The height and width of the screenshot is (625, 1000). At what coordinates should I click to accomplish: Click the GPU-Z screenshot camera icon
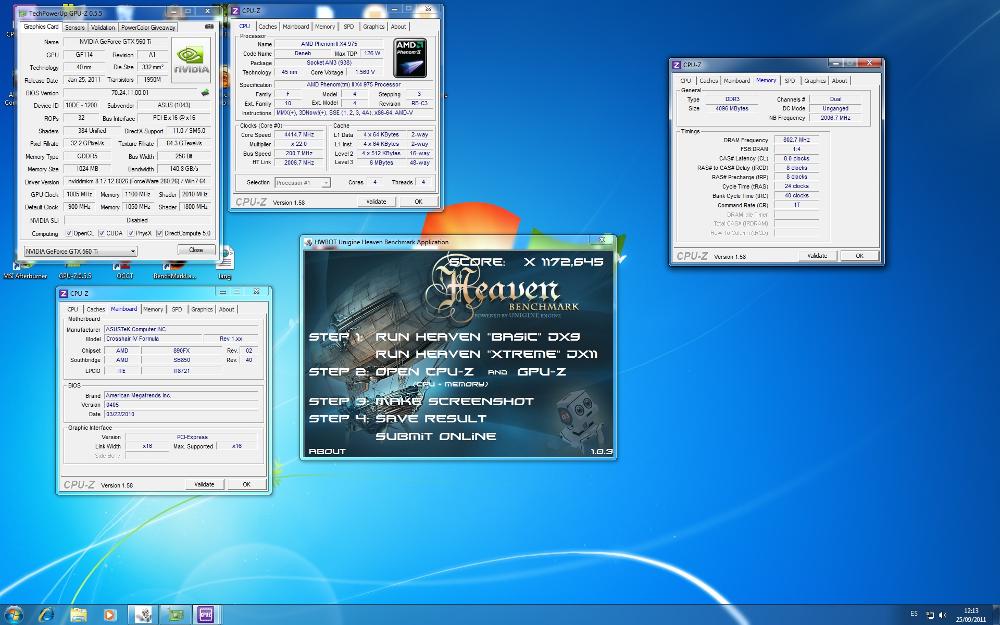coord(209,27)
